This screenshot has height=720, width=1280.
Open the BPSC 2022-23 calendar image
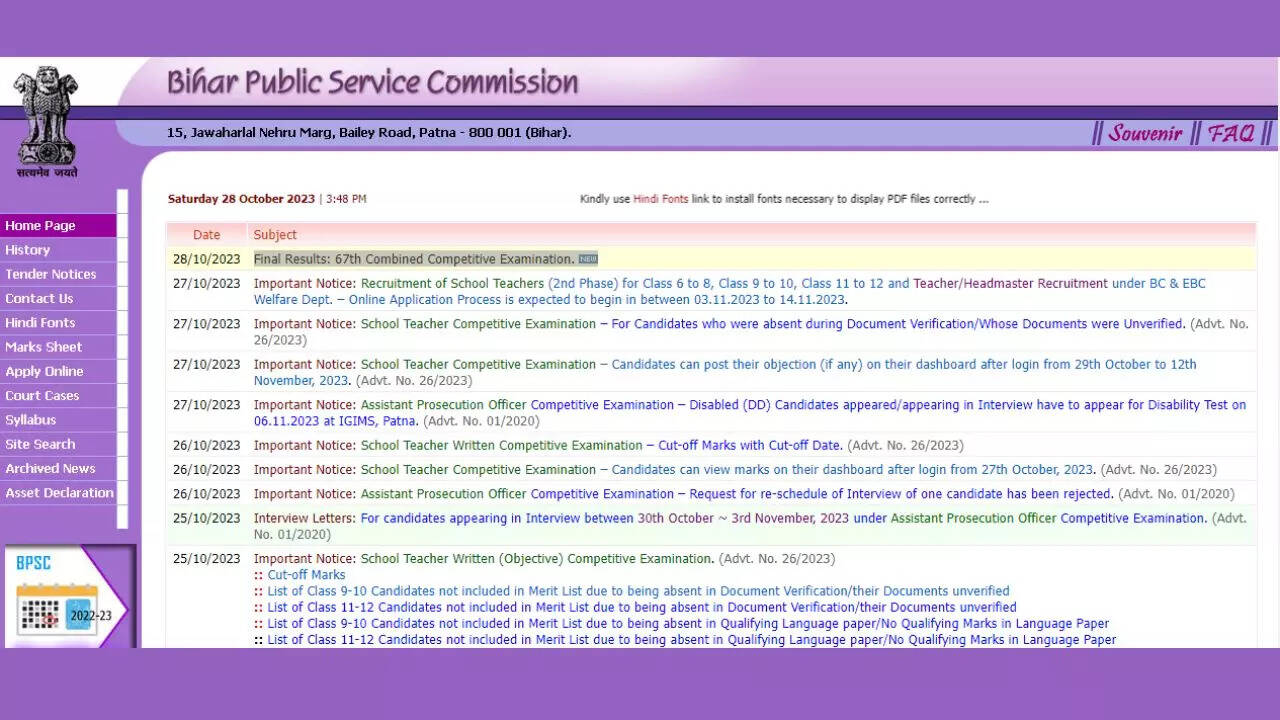66,598
